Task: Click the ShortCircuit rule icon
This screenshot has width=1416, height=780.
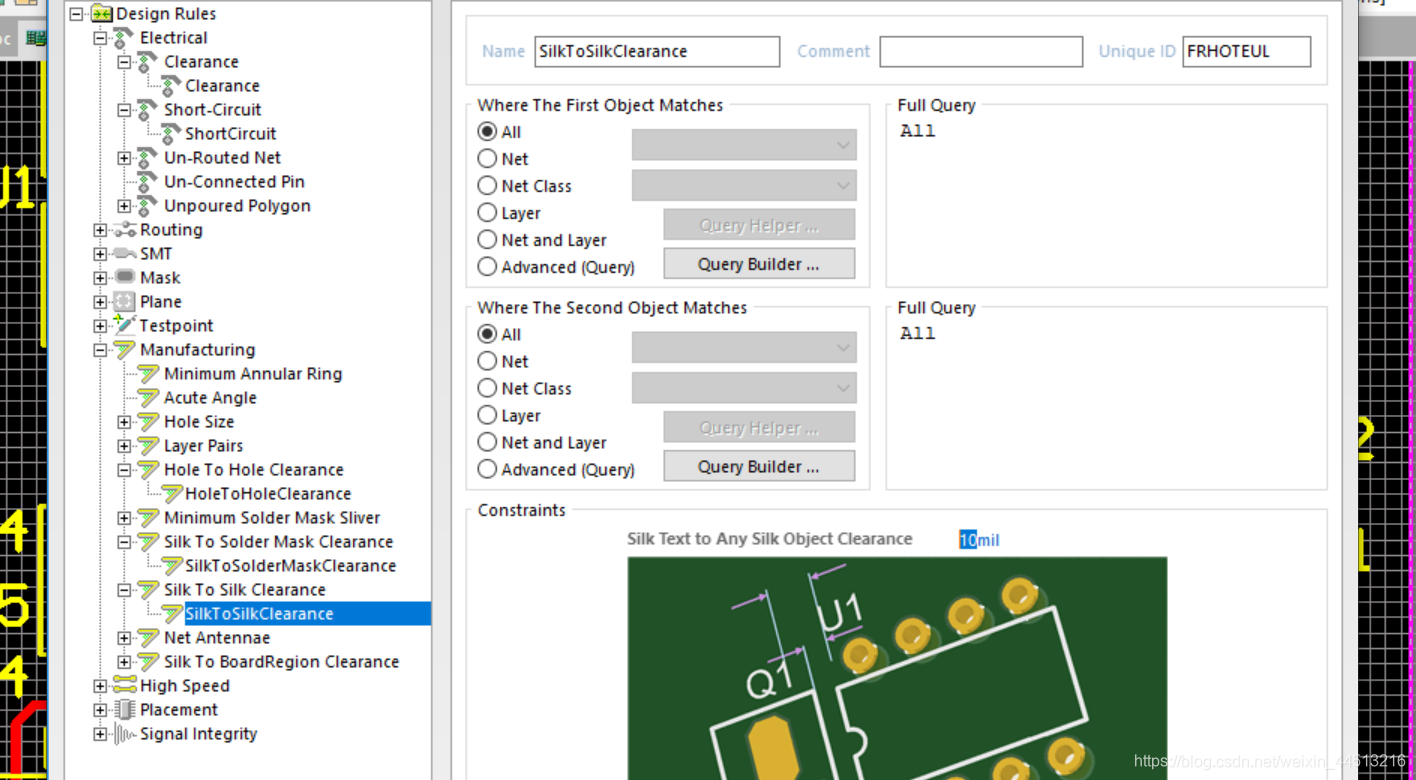Action: (x=171, y=134)
